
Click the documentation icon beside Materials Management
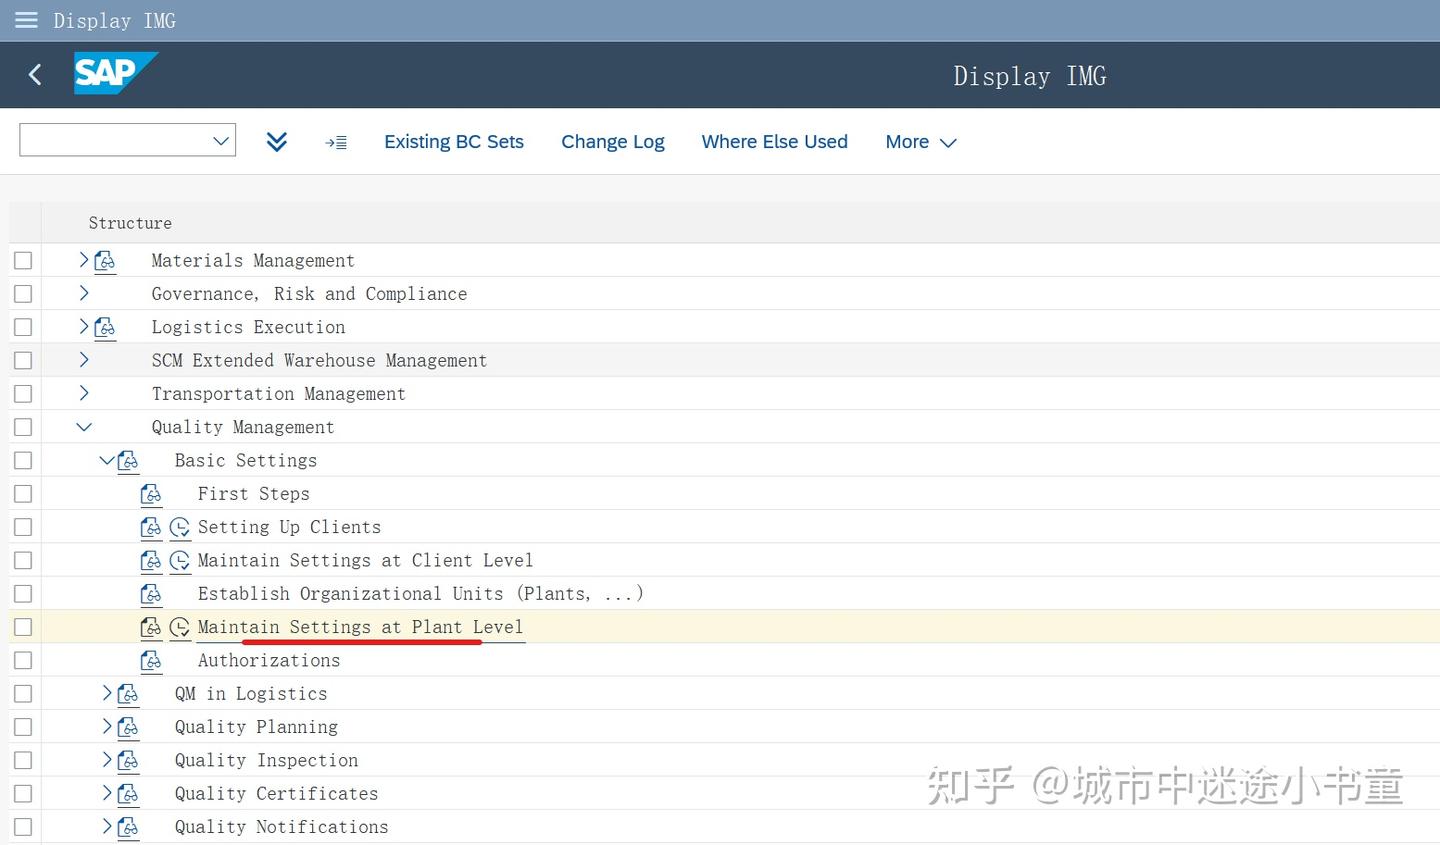tap(105, 260)
